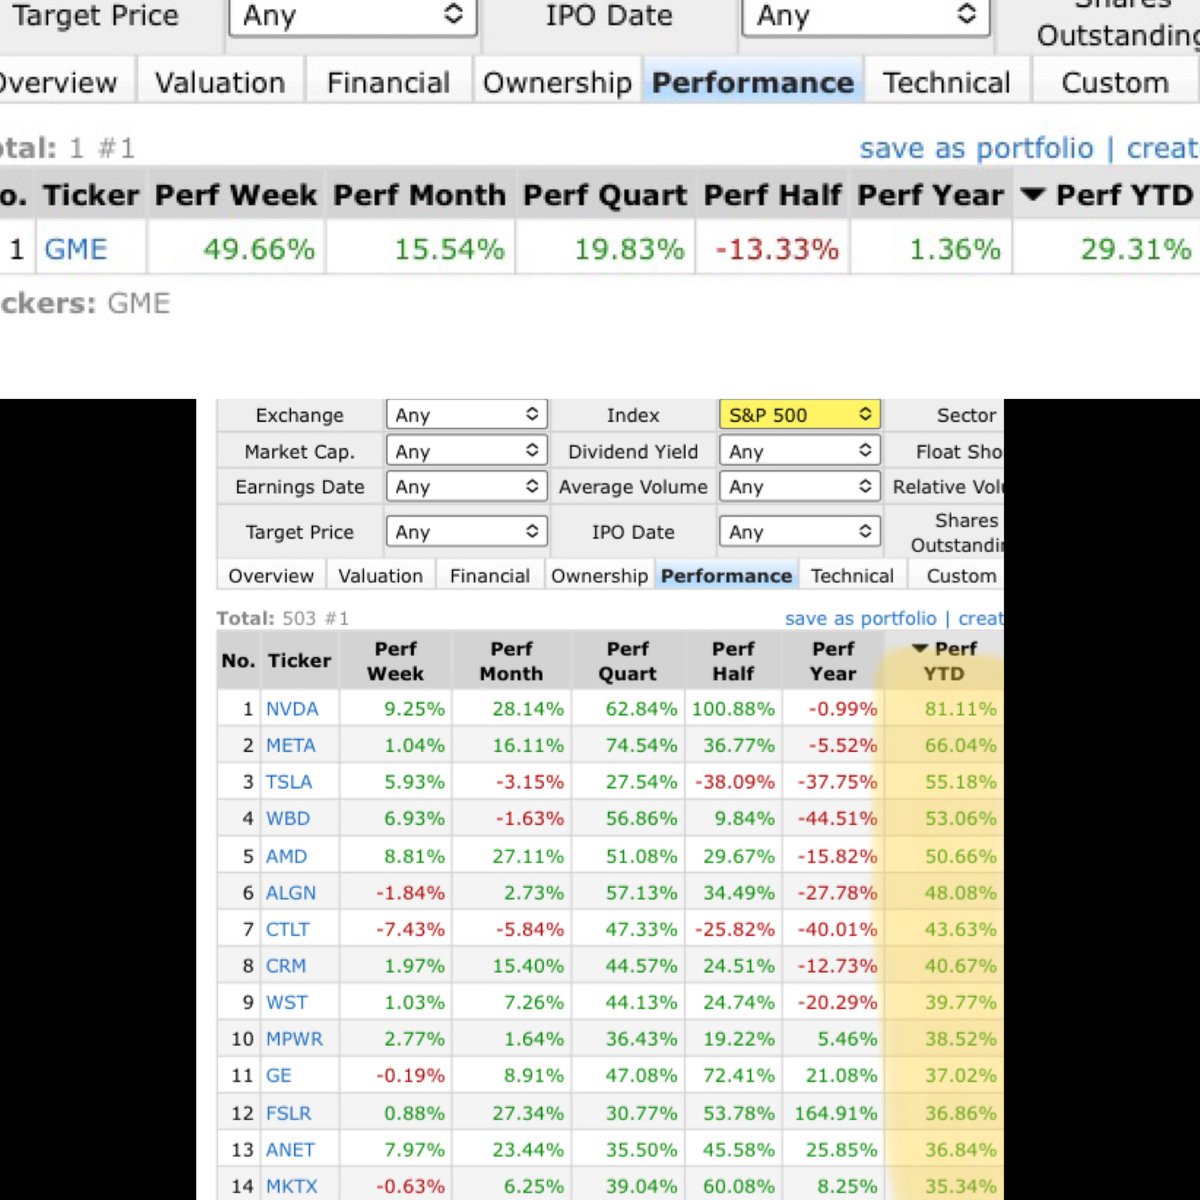Open the IPO Date dropdown in the top screenshot
1200x1200 pixels.
point(865,17)
